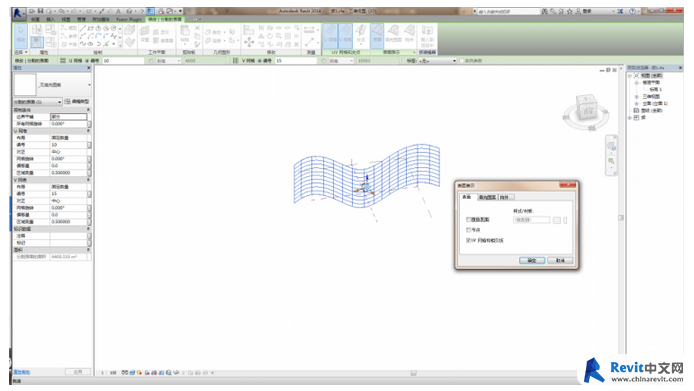
Task: Click the Intersects ribbon tool
Action: pos(361,35)
